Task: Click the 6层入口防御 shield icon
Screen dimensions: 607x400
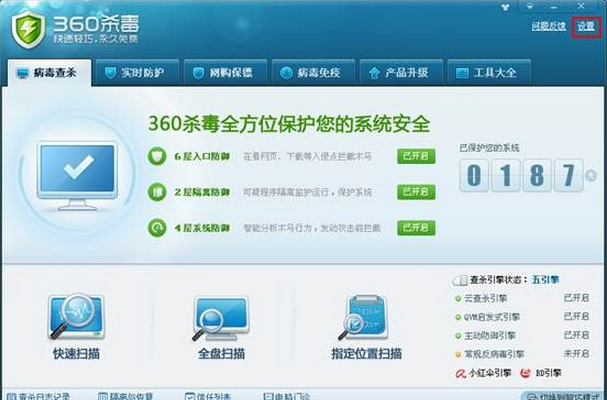Action: point(157,156)
